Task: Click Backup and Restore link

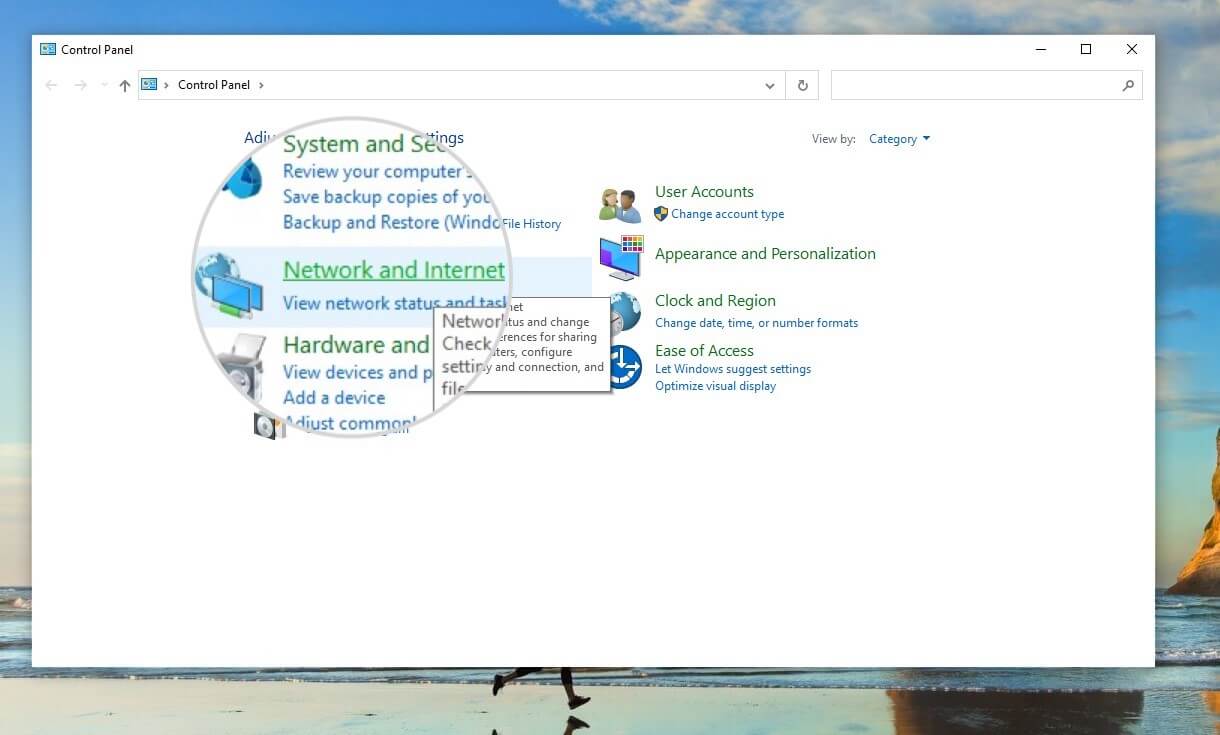Action: [x=391, y=222]
